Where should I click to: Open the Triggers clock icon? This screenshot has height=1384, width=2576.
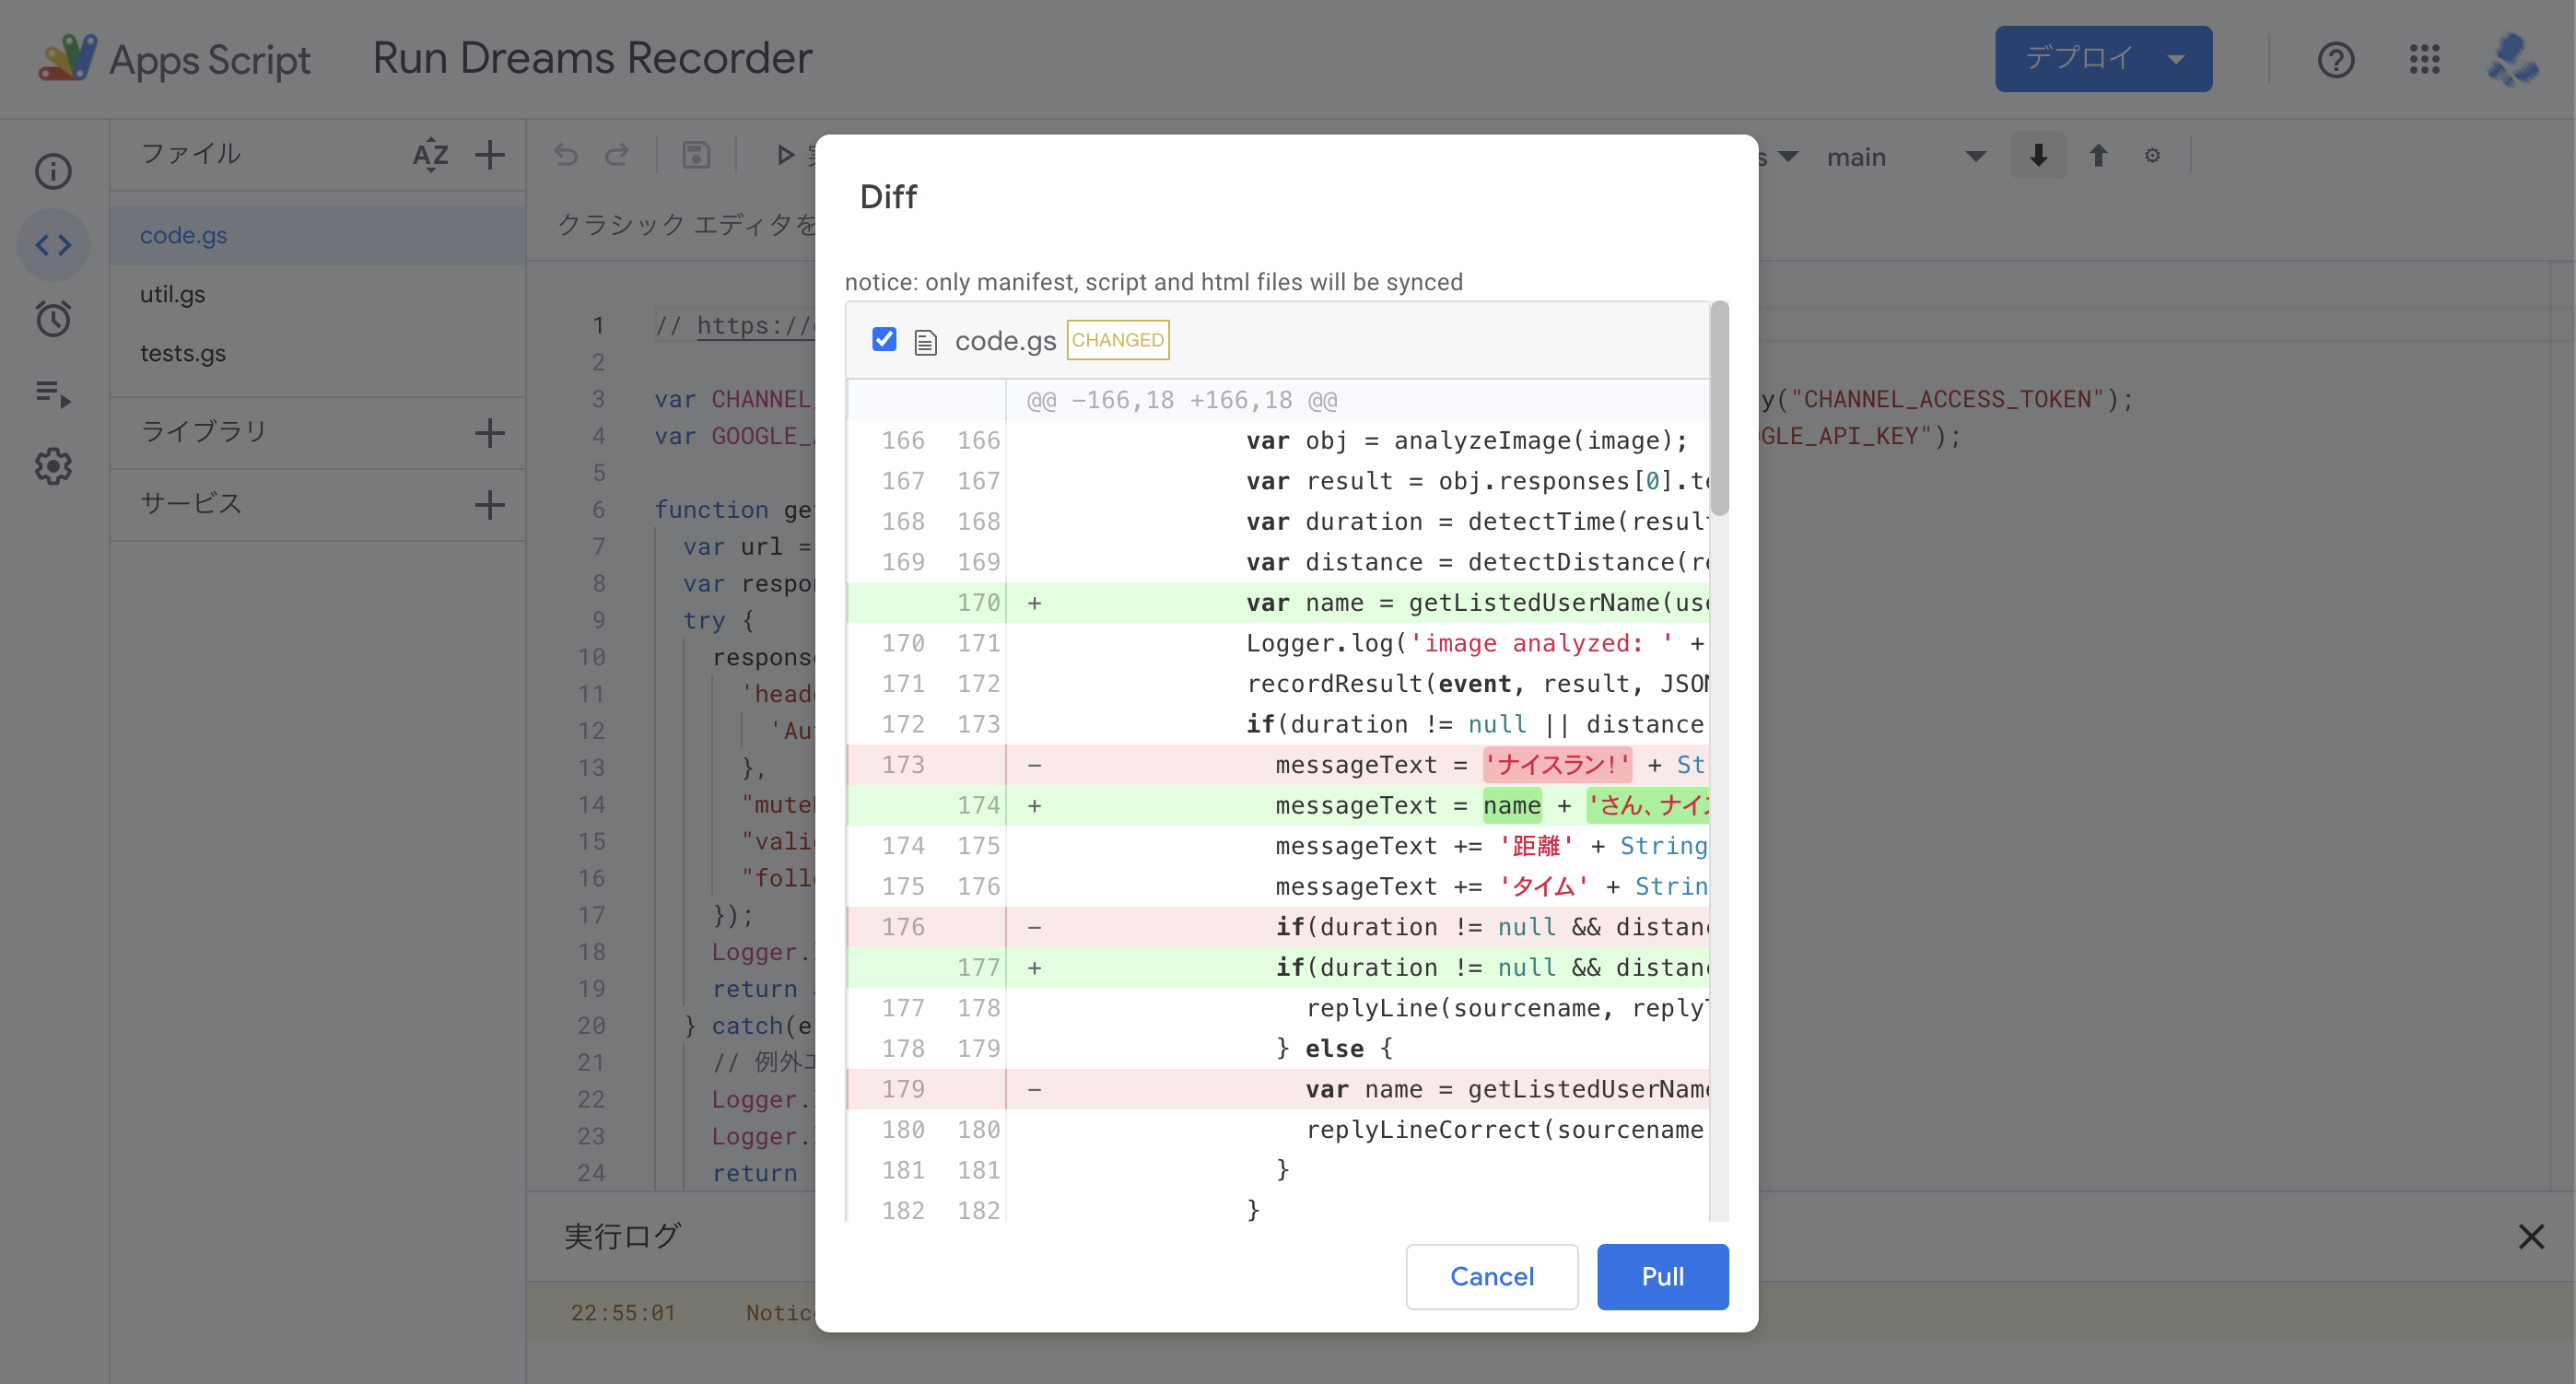click(x=53, y=319)
